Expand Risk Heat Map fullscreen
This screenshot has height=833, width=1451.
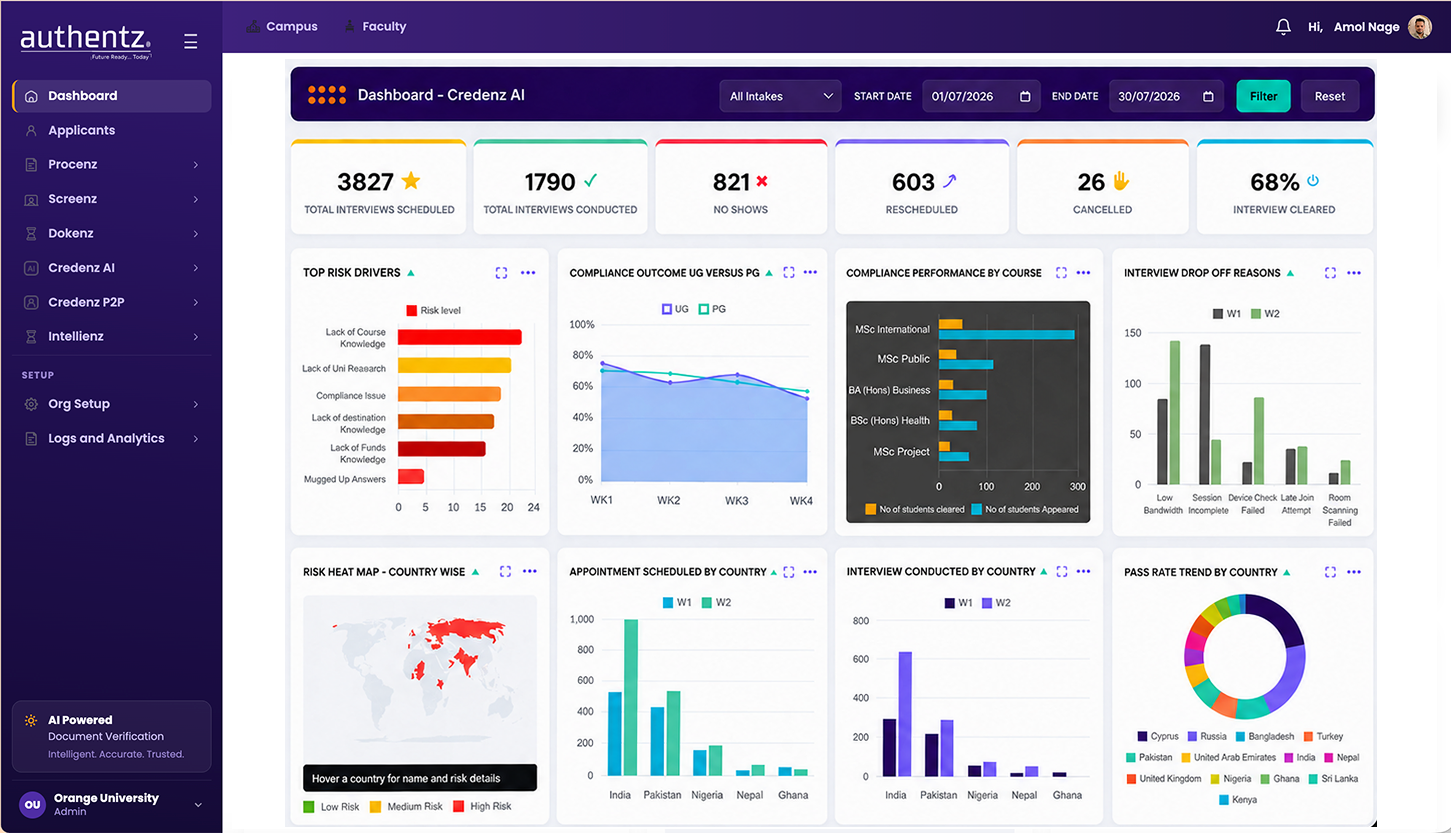(x=505, y=571)
